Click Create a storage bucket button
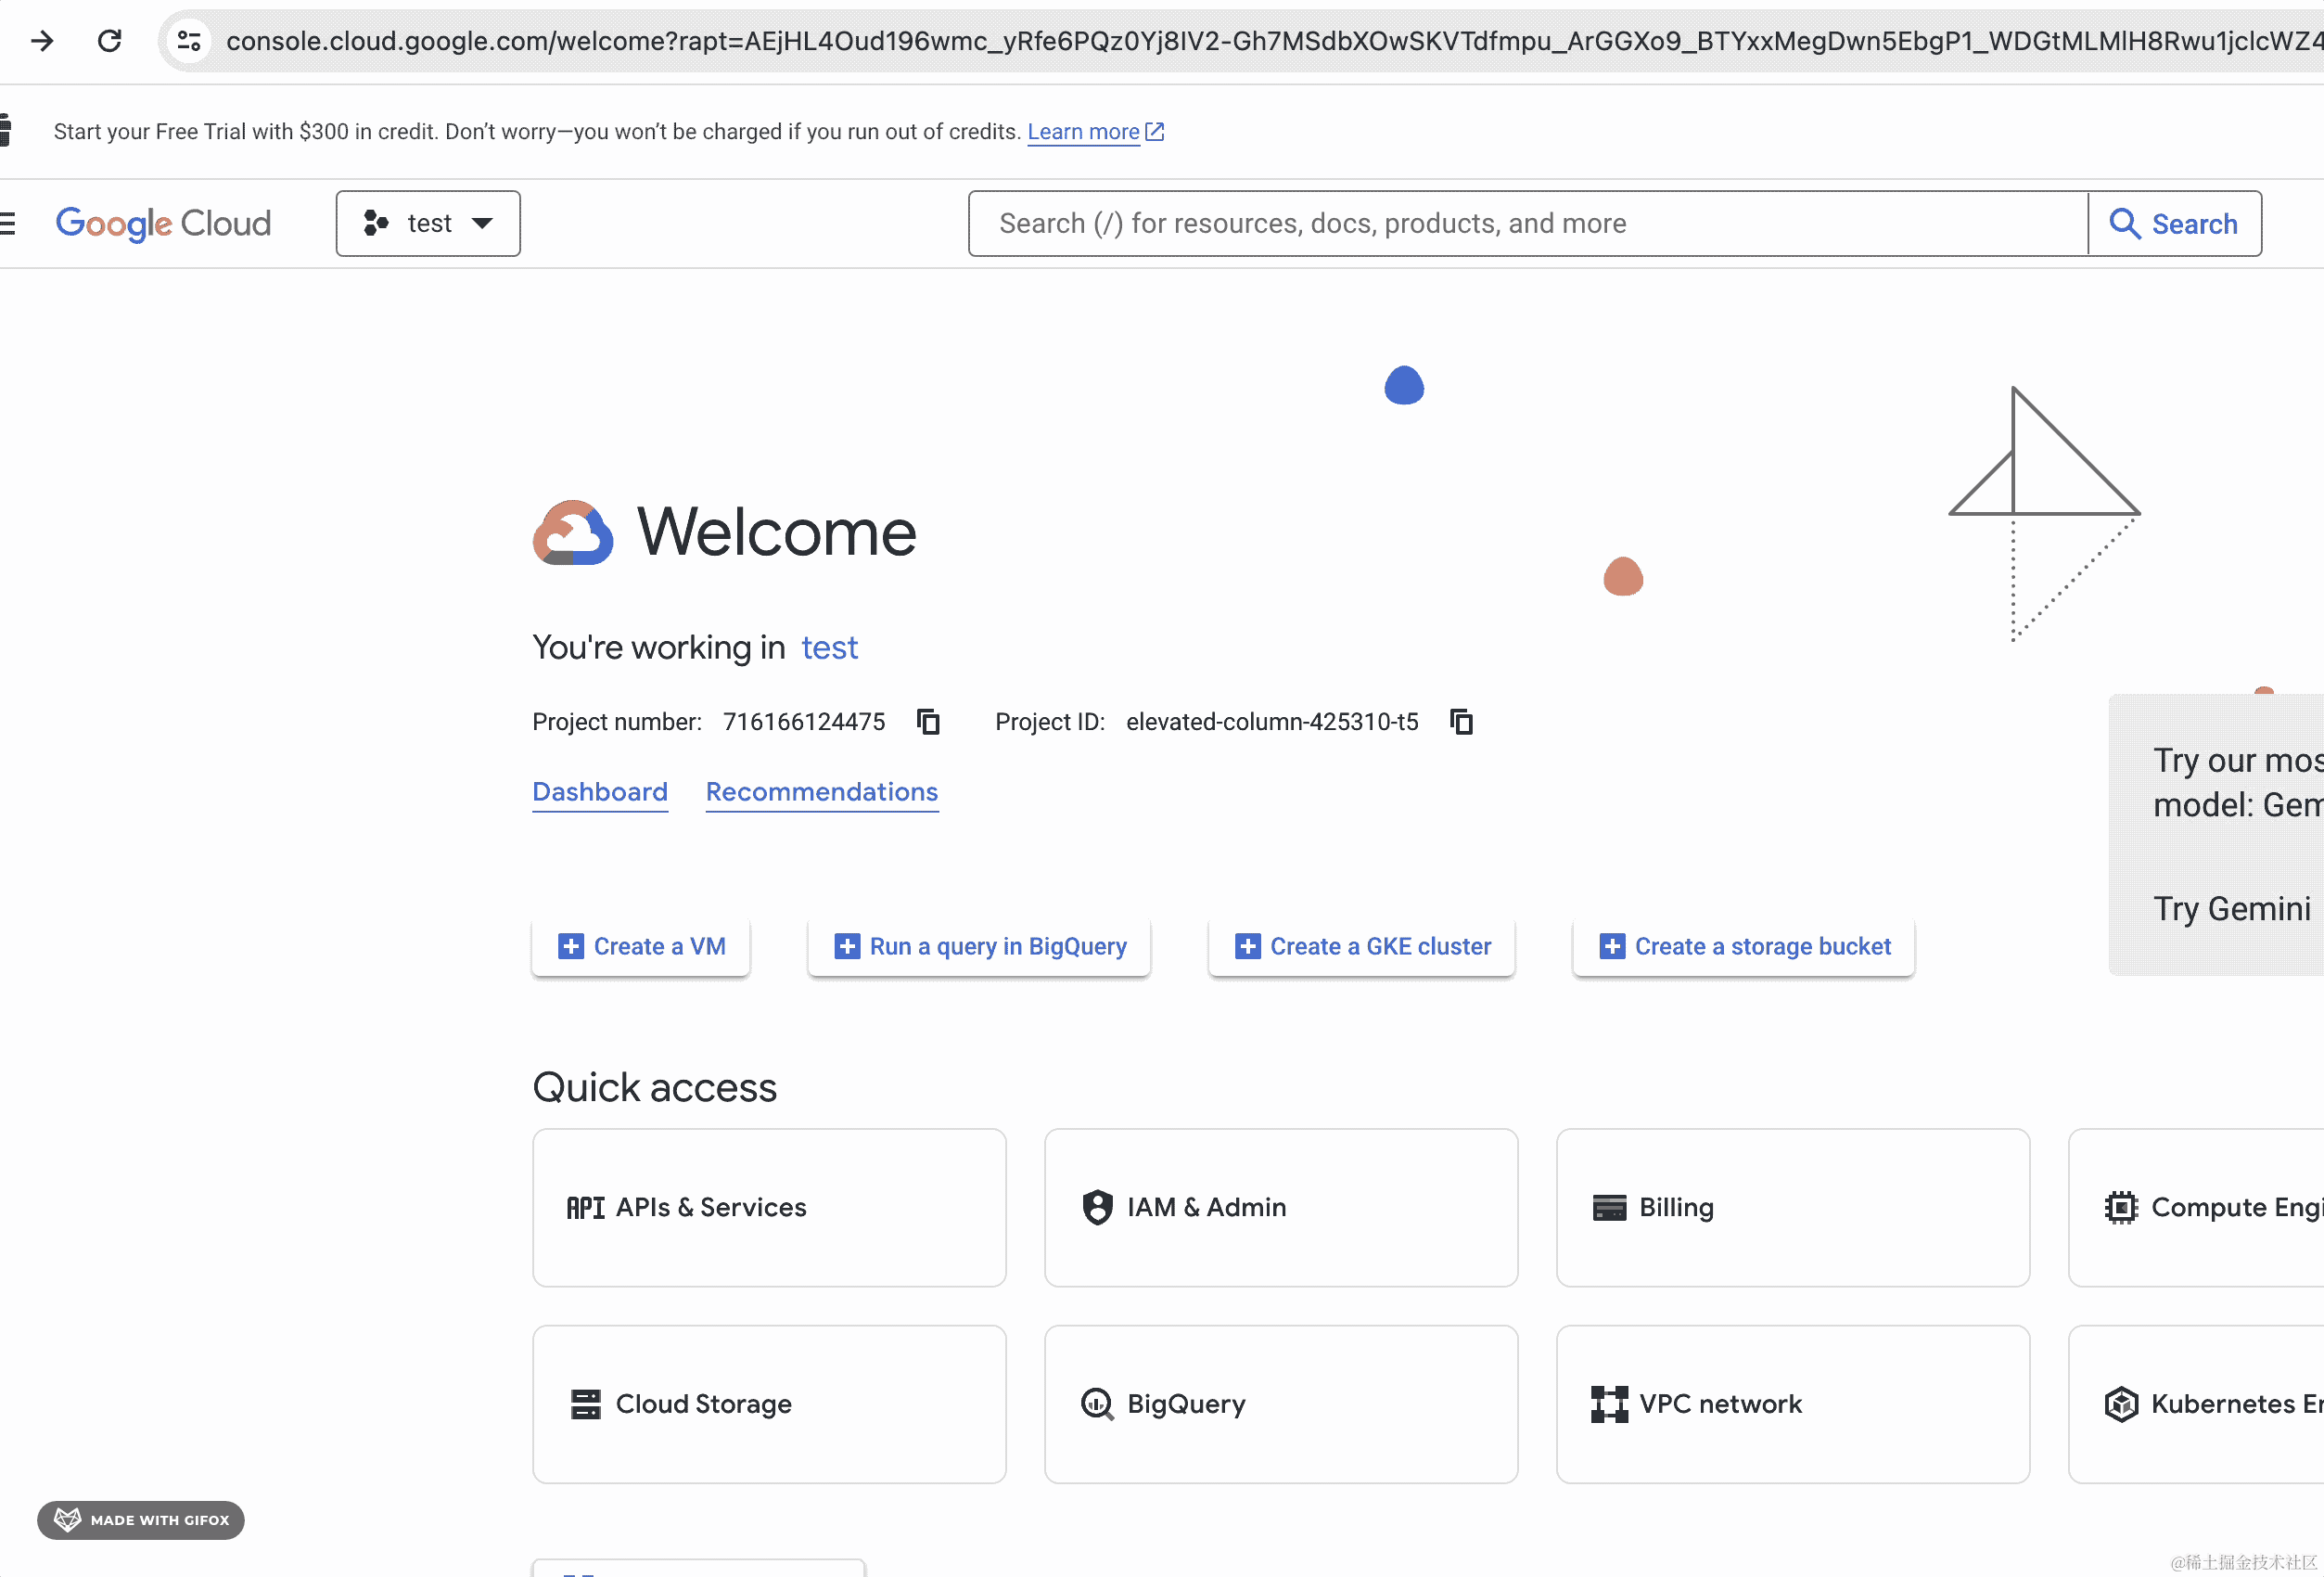 pos(1744,946)
